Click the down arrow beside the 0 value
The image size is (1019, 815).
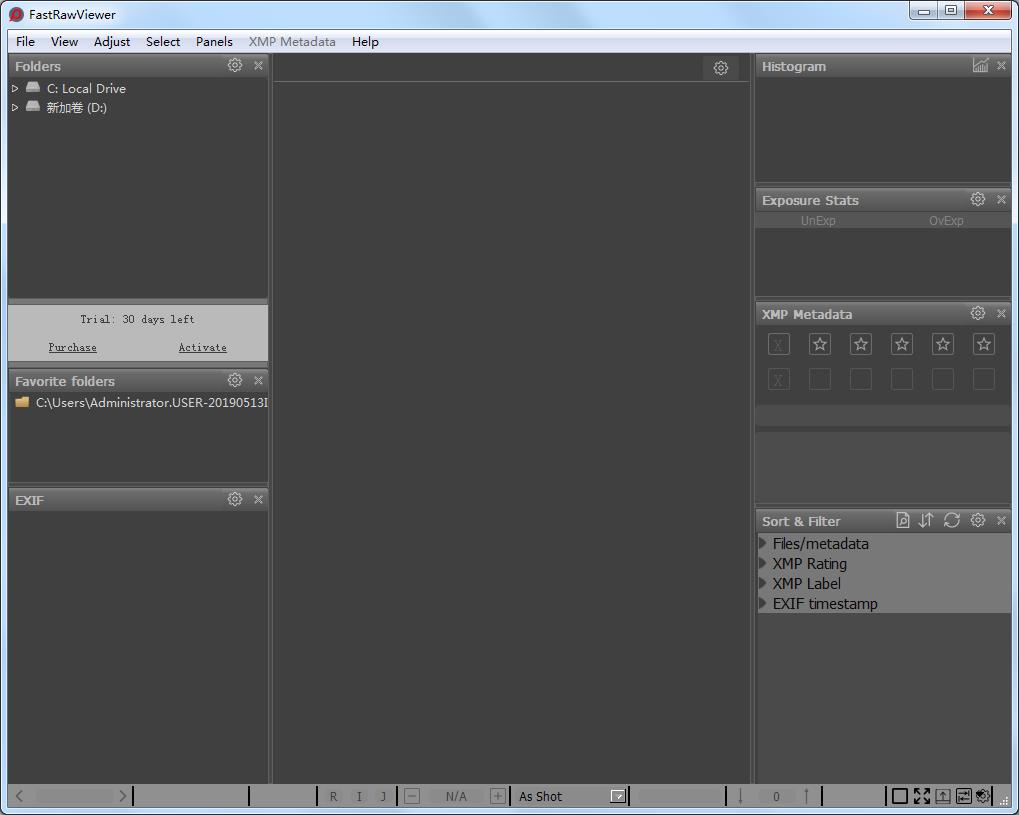(740, 796)
